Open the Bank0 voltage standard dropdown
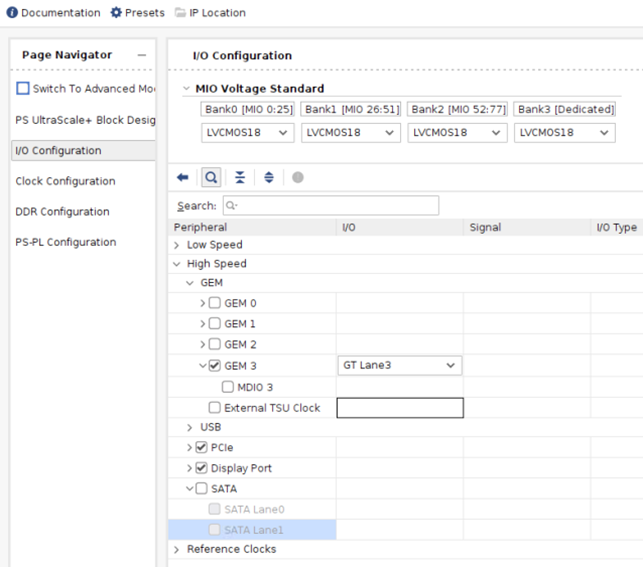Image resolution: width=643 pixels, height=567 pixels. pos(248,132)
